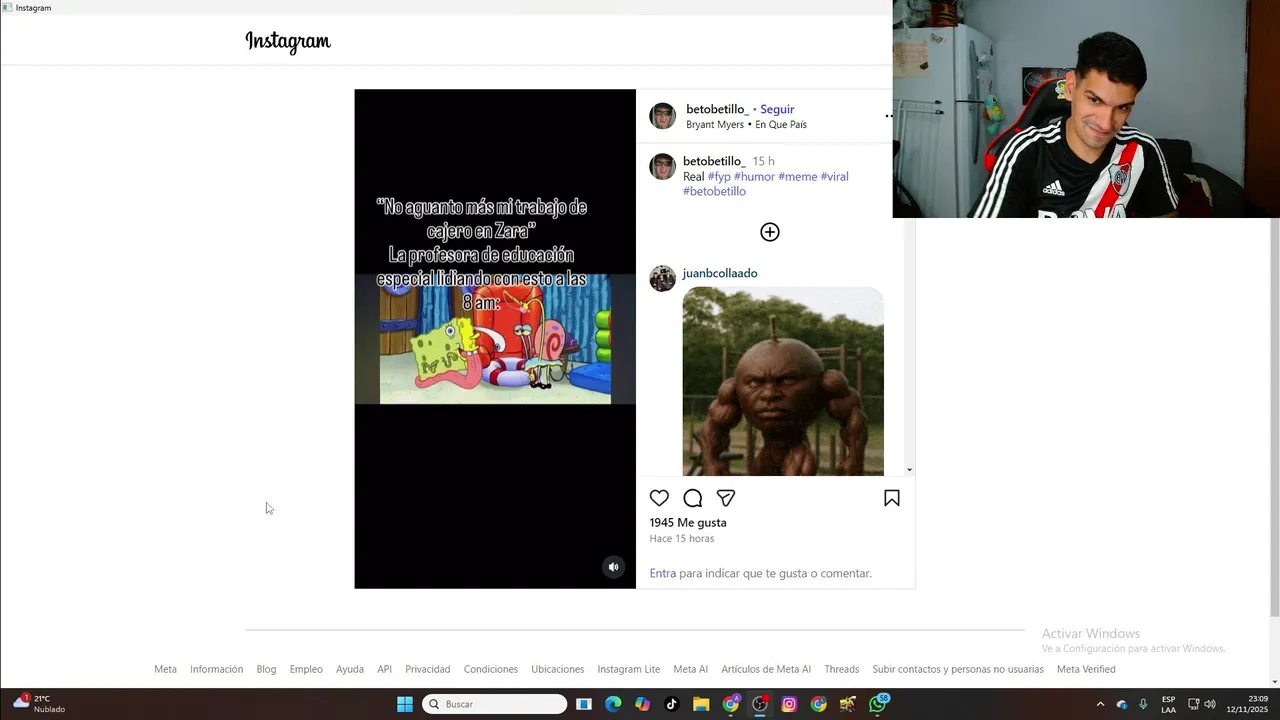This screenshot has width=1280, height=720.
Task: Open the clock showing 23:09
Action: [x=1247, y=704]
